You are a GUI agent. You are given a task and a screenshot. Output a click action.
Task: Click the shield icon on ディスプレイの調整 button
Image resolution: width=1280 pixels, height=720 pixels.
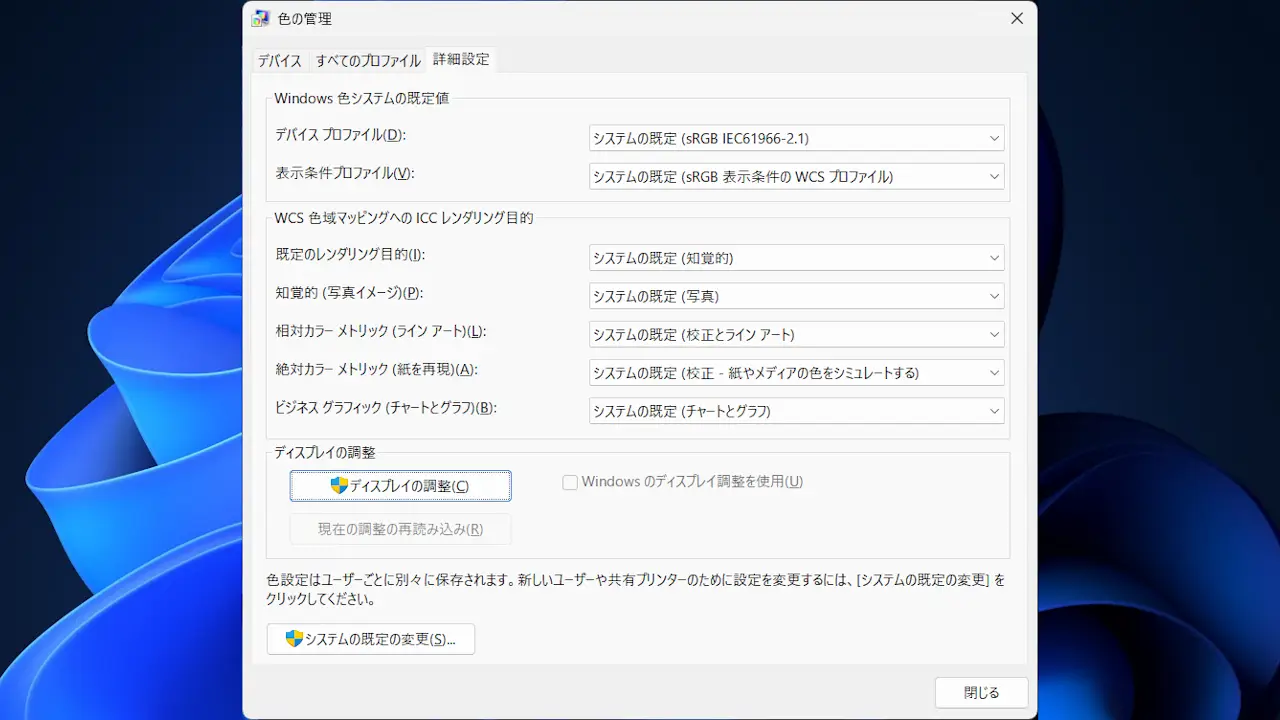pyautogui.click(x=339, y=486)
